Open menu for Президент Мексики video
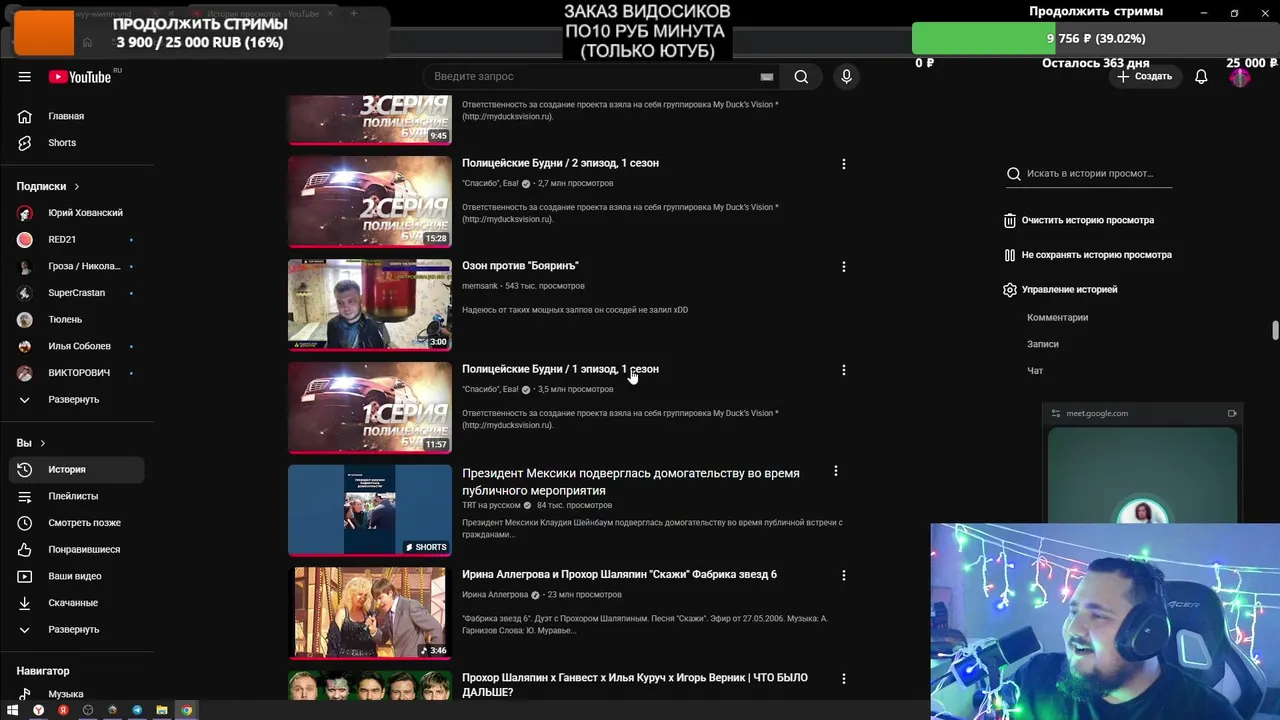Screen dimensions: 1280x720 [x=835, y=471]
